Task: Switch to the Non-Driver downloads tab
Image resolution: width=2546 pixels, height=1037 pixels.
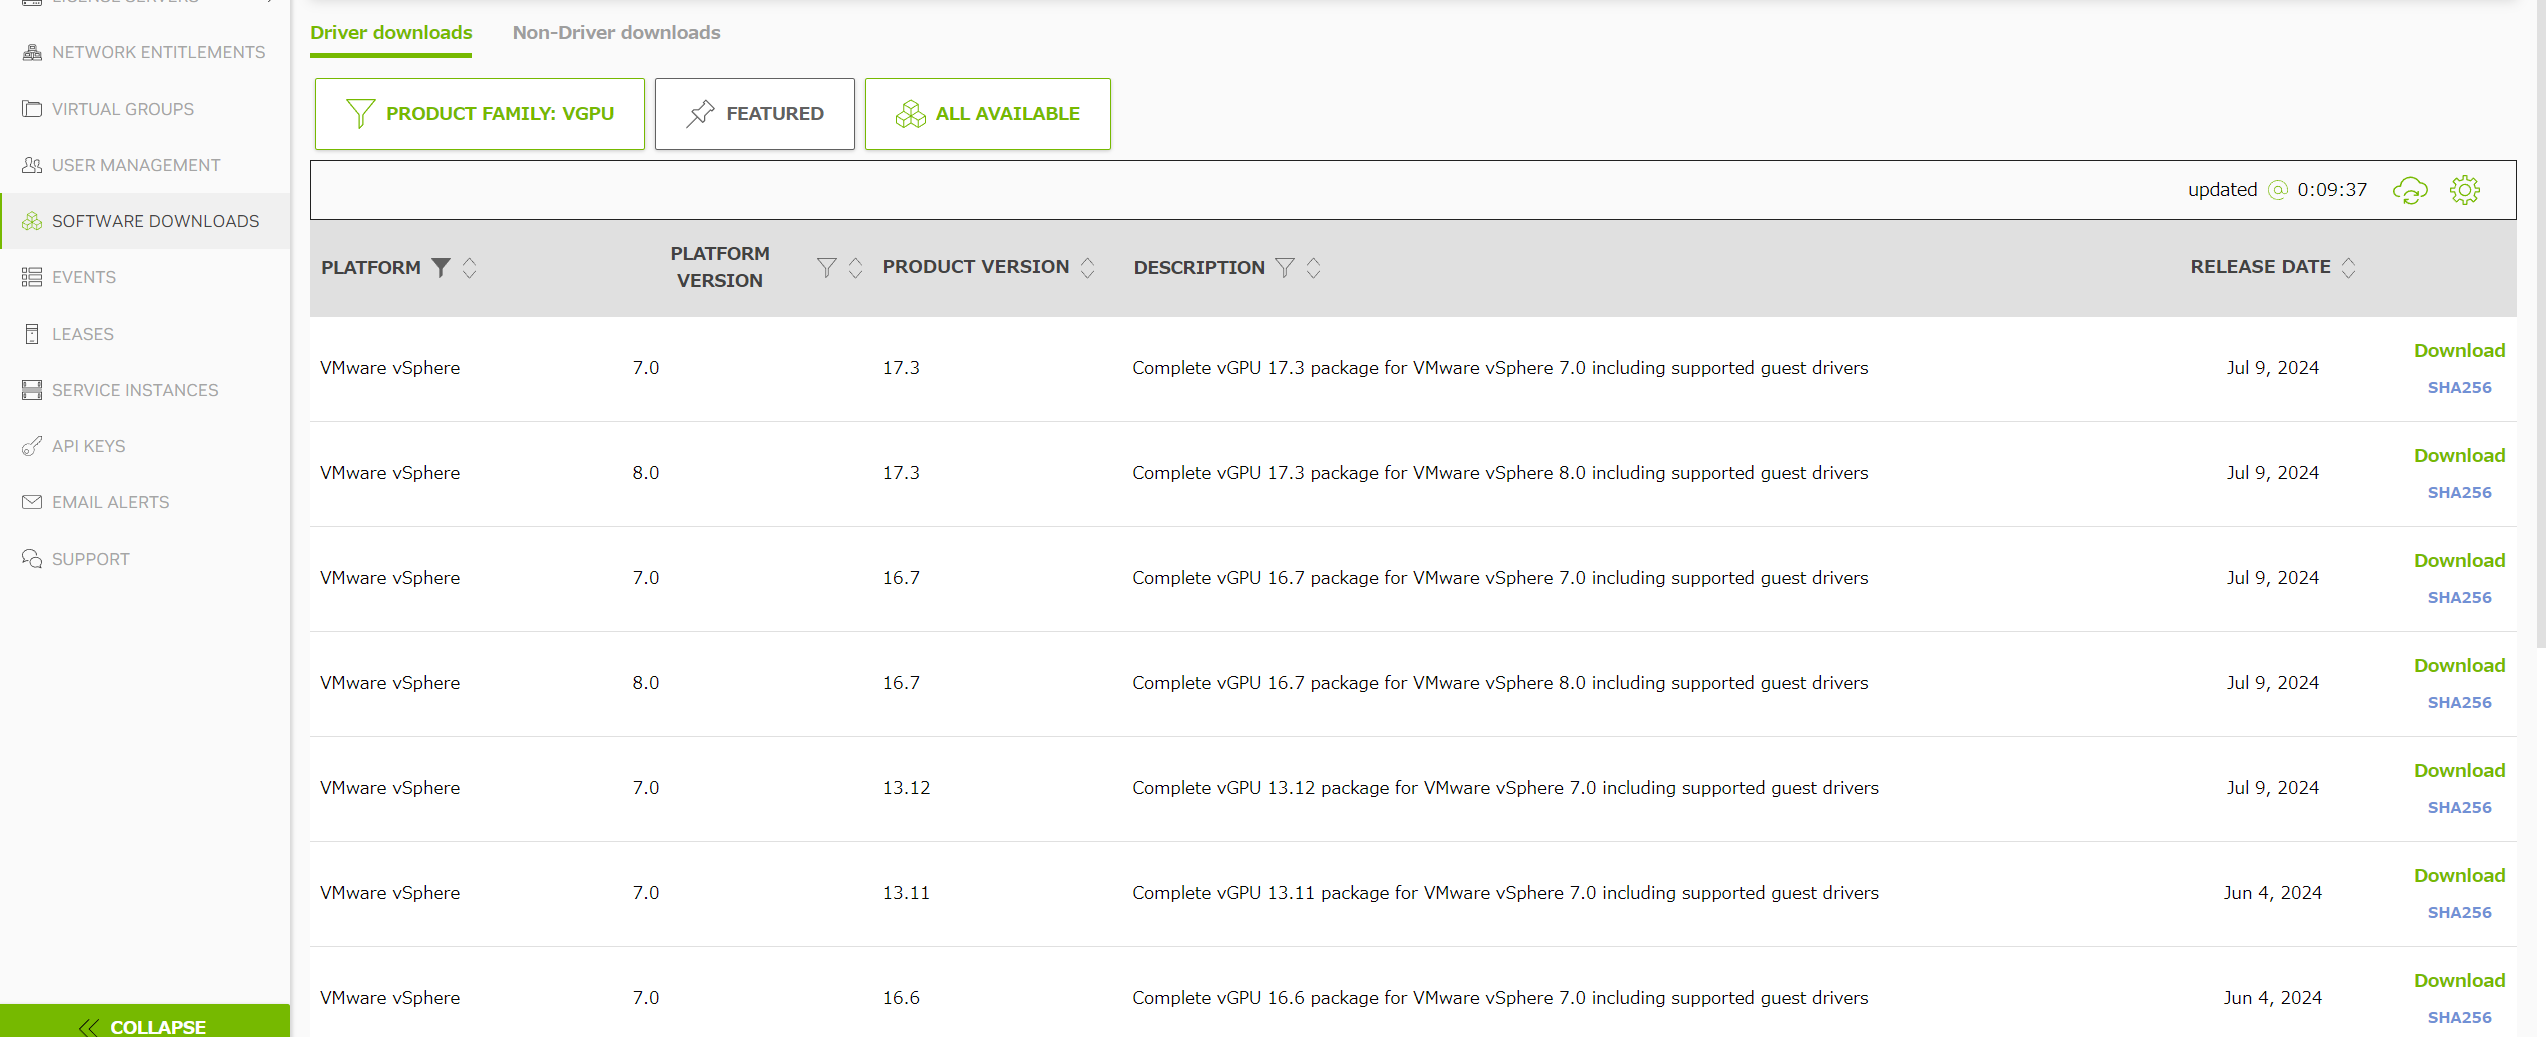Action: (x=616, y=32)
